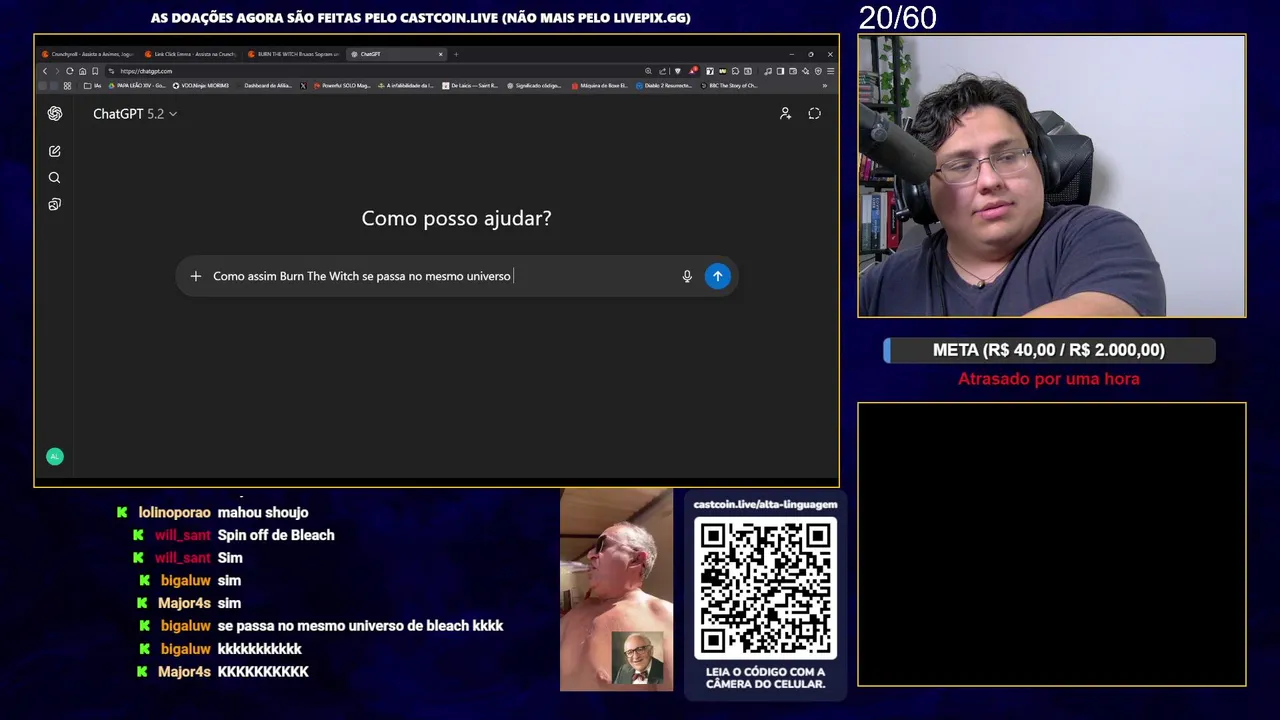Open the library icon in ChatGPT sidebar

point(55,204)
